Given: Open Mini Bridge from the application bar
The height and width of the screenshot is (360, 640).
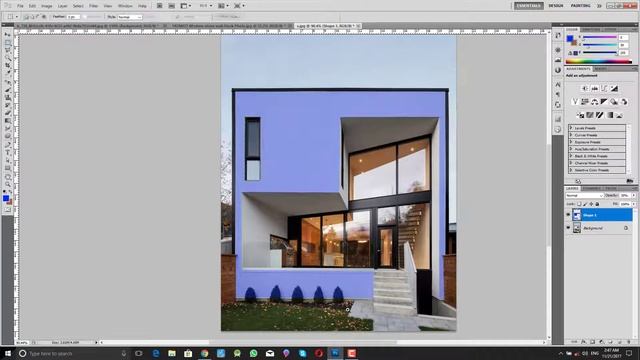Looking at the screenshot, I should 171,6.
